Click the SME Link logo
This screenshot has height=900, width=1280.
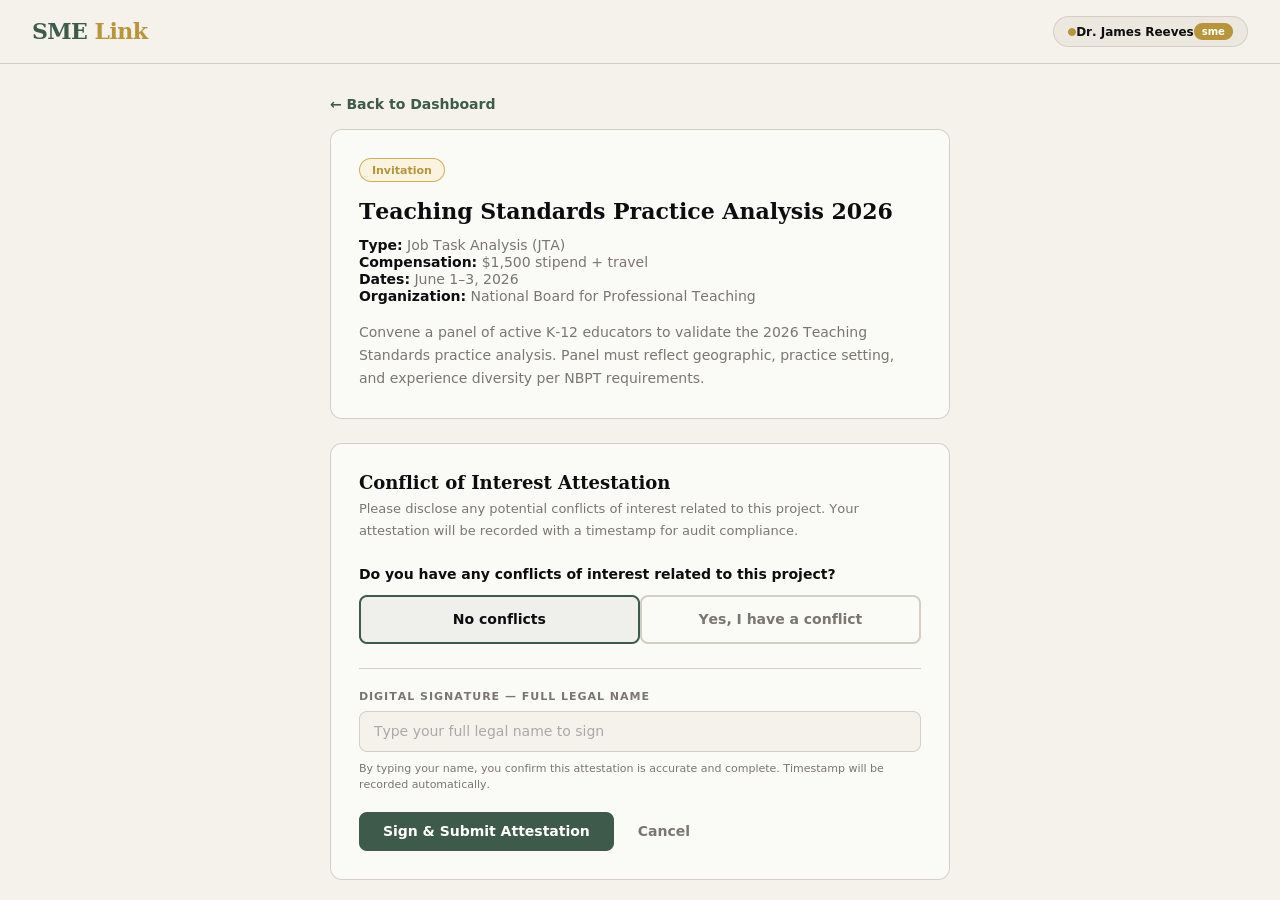(x=90, y=32)
